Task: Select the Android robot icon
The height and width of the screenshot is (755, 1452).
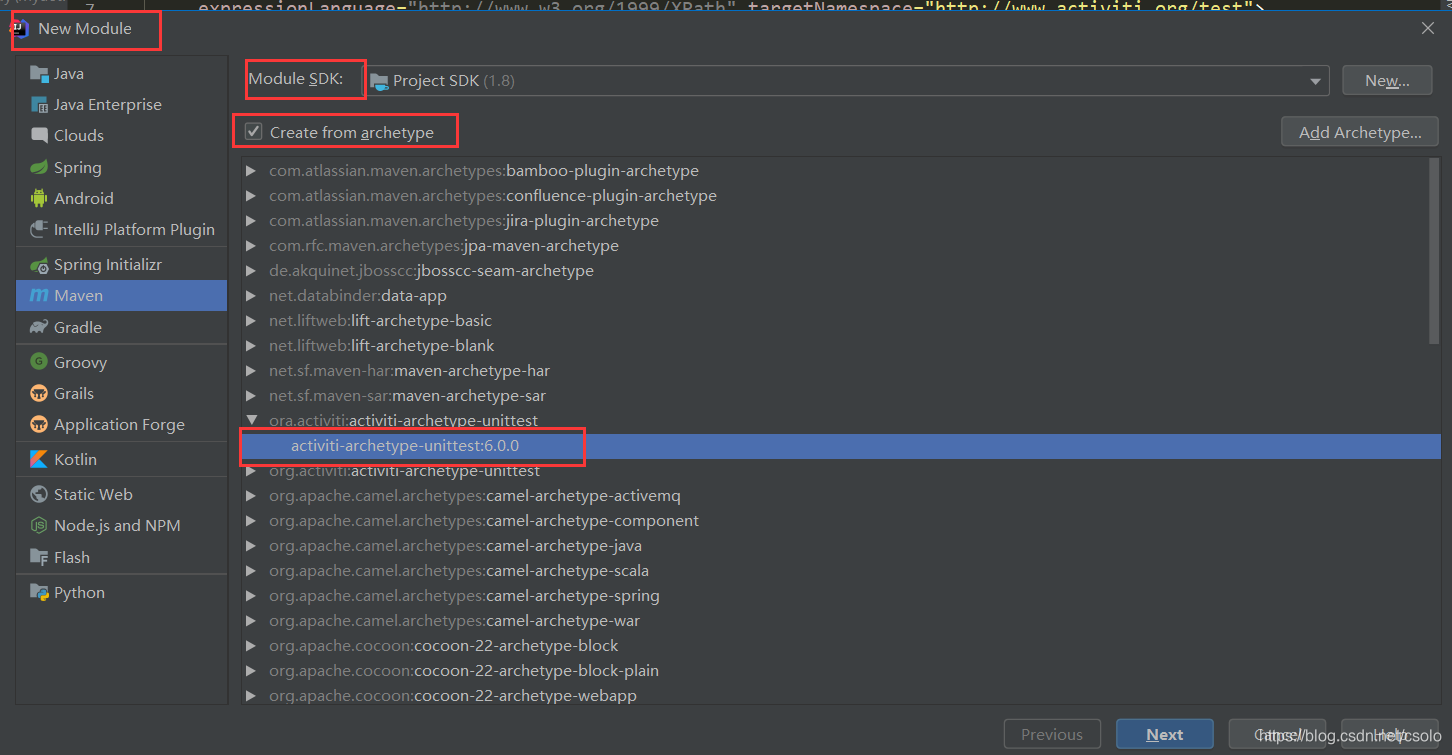Action: coord(39,198)
